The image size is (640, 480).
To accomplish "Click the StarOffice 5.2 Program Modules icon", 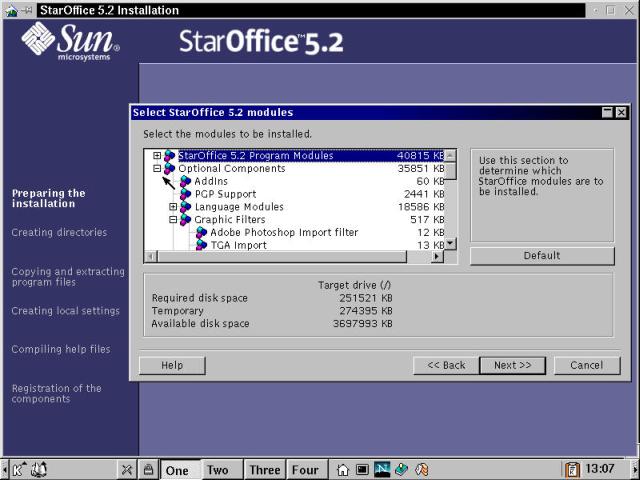I will [x=170, y=156].
